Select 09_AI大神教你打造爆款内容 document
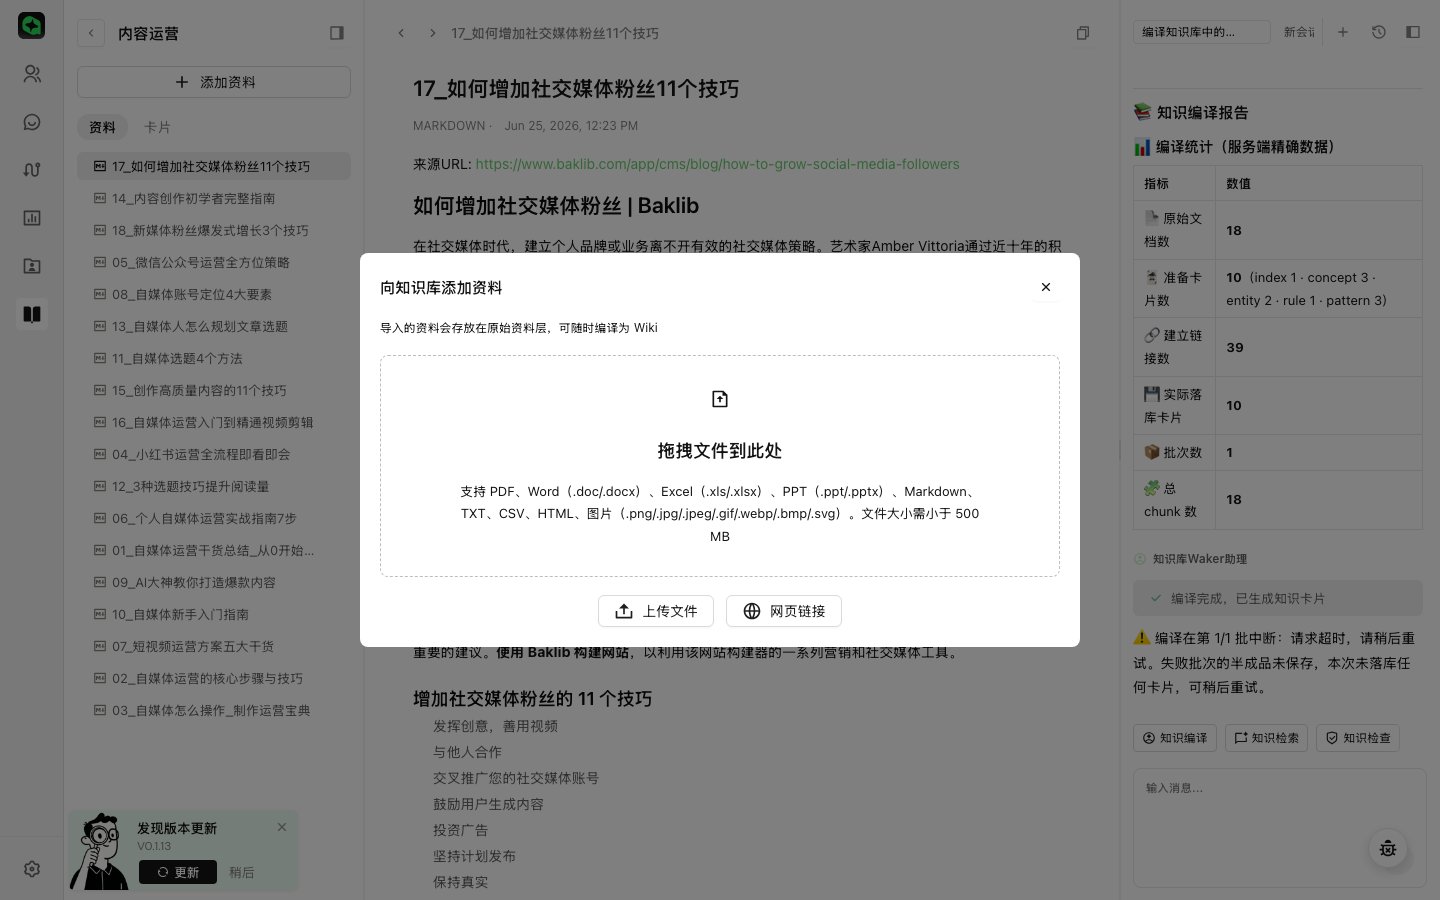1440x900 pixels. (214, 582)
